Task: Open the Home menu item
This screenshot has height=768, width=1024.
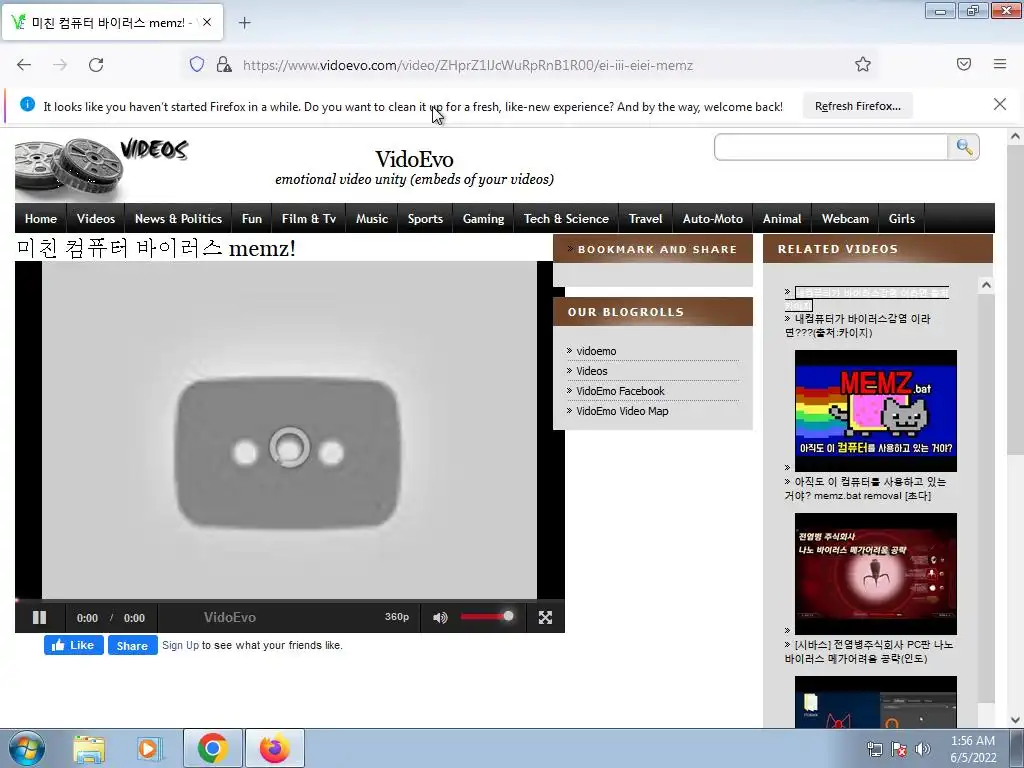Action: coord(40,219)
